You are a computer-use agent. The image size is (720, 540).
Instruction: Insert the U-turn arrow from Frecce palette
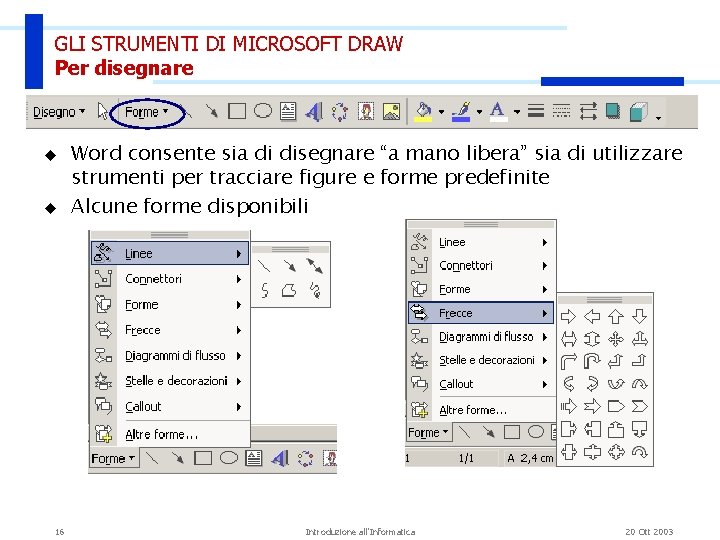pos(592,361)
